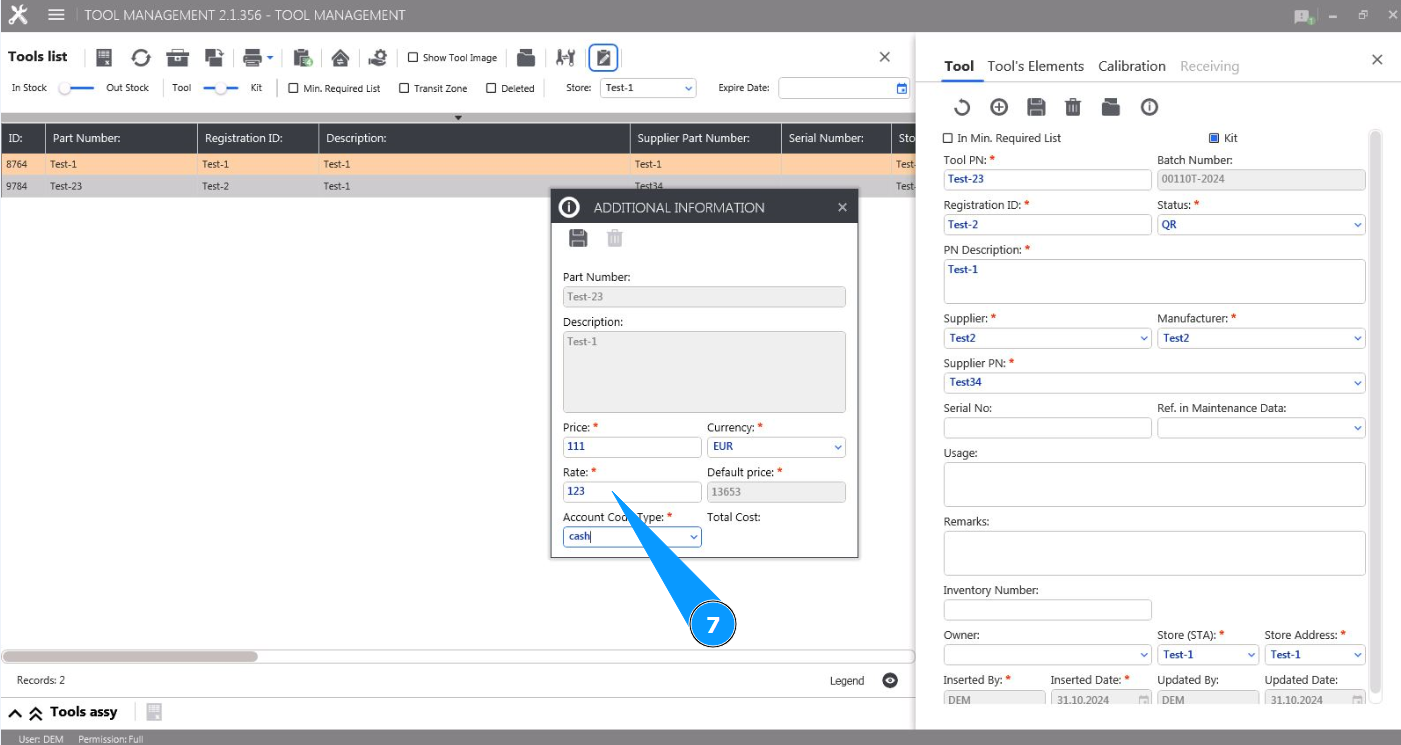Click the highlighted clipboard edit icon
The image size is (1401, 745).
pyautogui.click(x=603, y=58)
